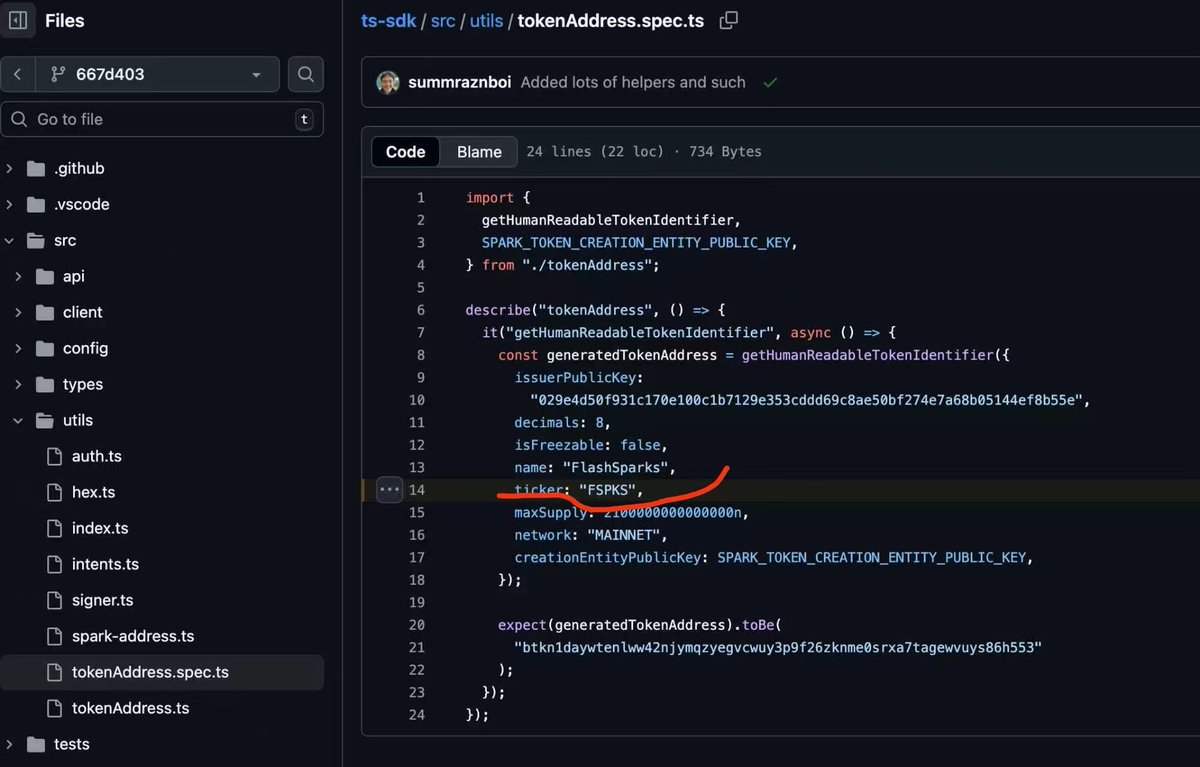Open intents.ts file
Screen dimensions: 1200x767
105,565
